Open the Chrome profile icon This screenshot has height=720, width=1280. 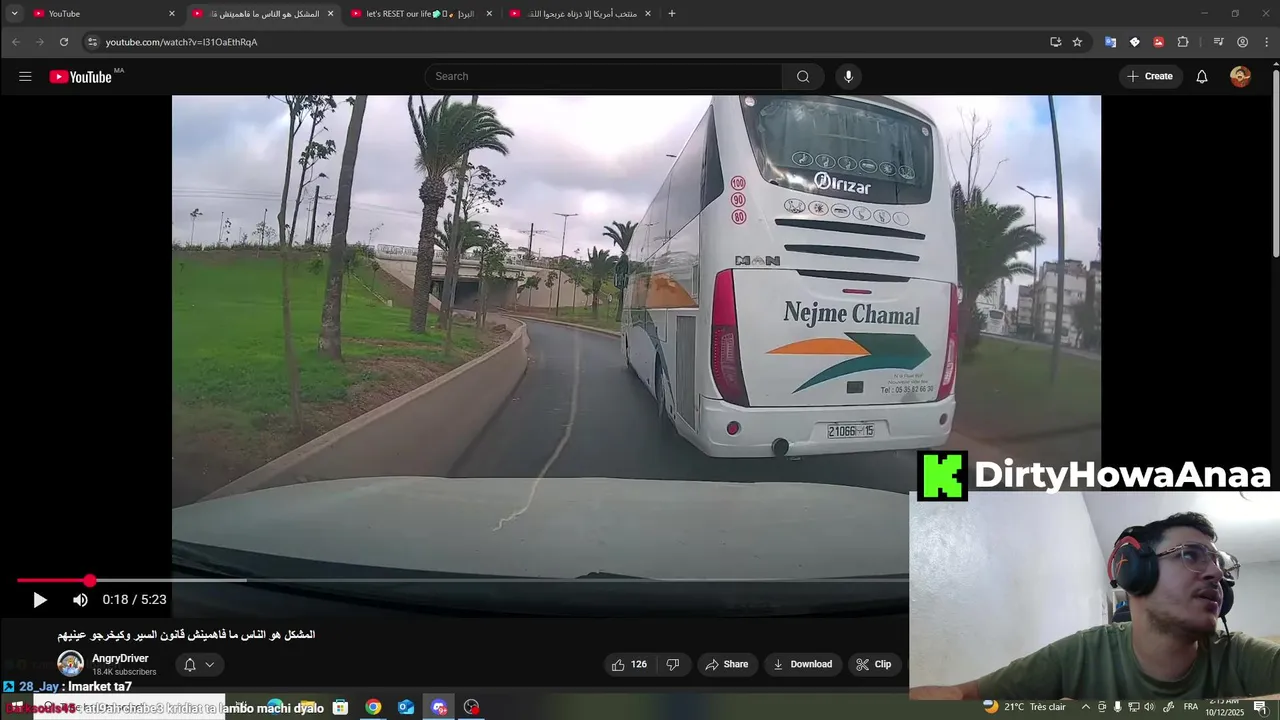pos(1242,42)
